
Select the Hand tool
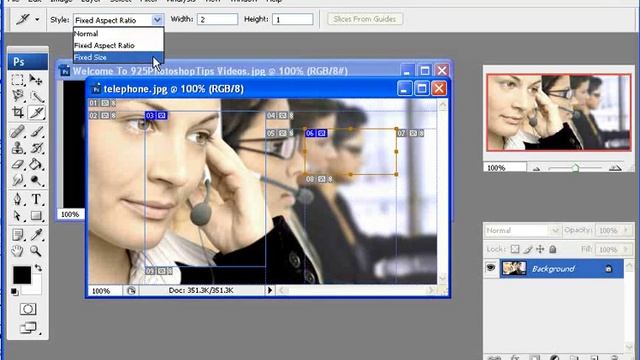18,251
